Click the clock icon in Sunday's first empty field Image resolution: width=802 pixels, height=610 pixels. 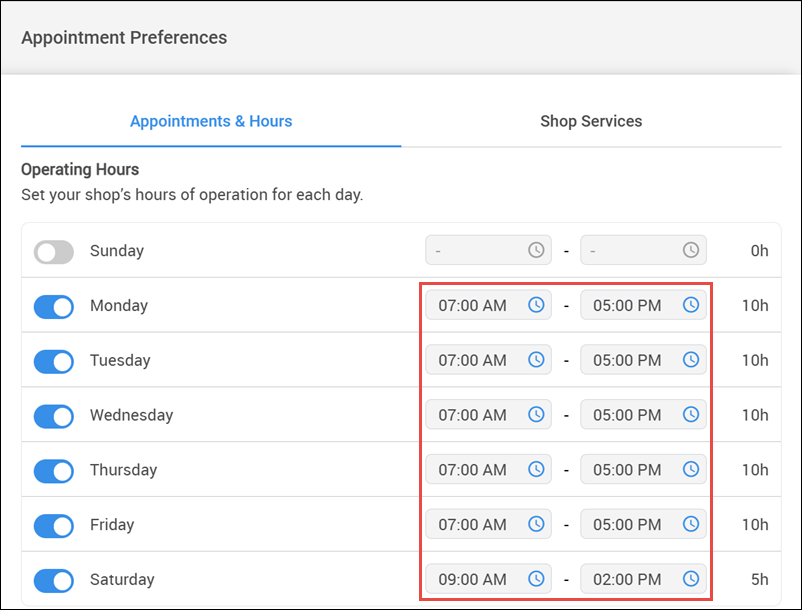[x=535, y=250]
